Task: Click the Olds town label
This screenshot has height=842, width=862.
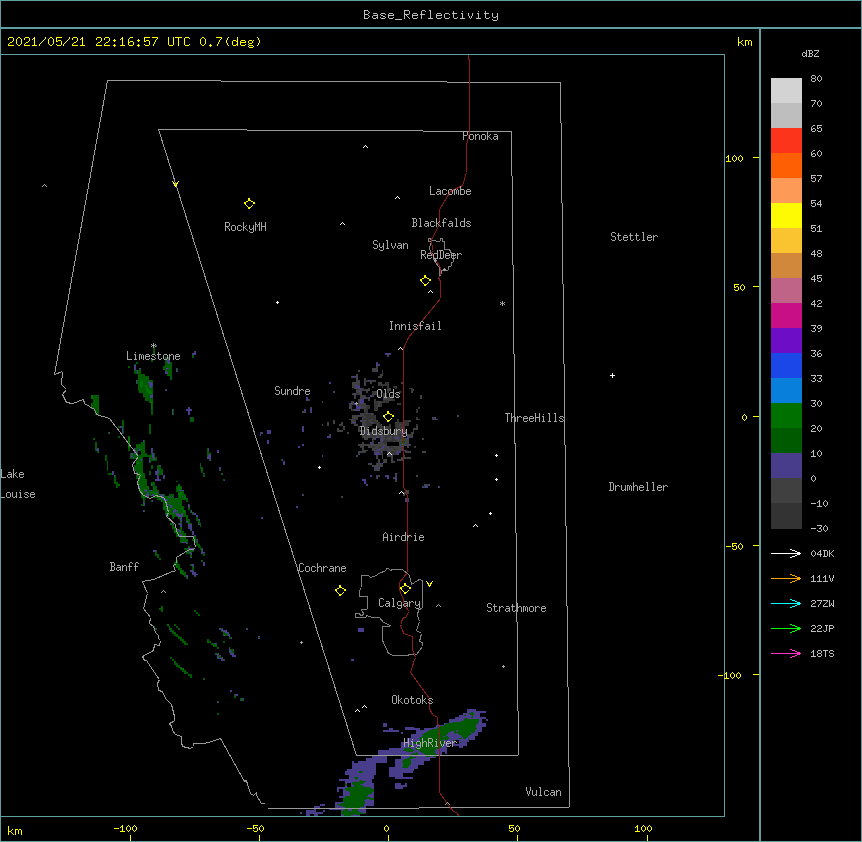Action: [388, 394]
